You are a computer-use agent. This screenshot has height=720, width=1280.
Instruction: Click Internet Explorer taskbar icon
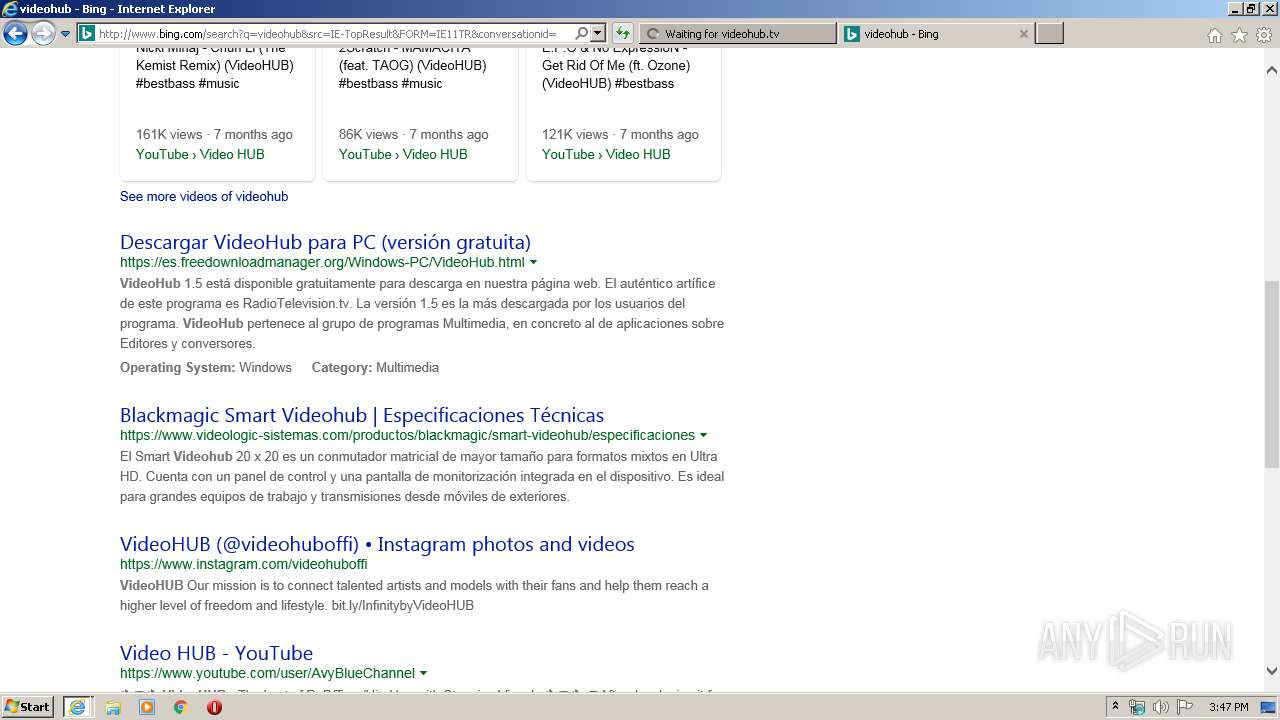[77, 707]
